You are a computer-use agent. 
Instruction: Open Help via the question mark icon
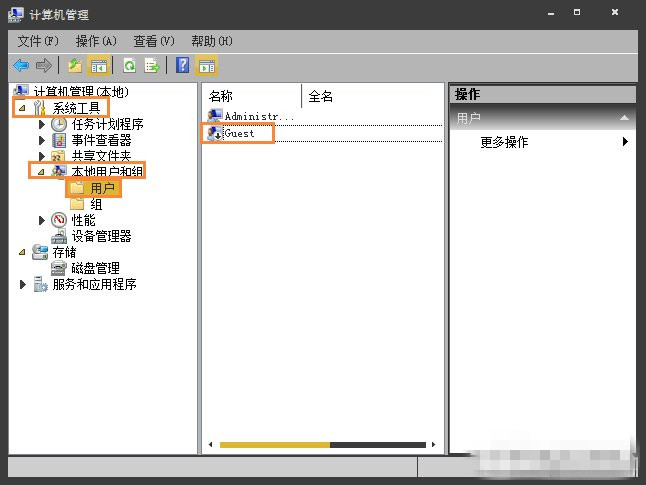point(182,65)
